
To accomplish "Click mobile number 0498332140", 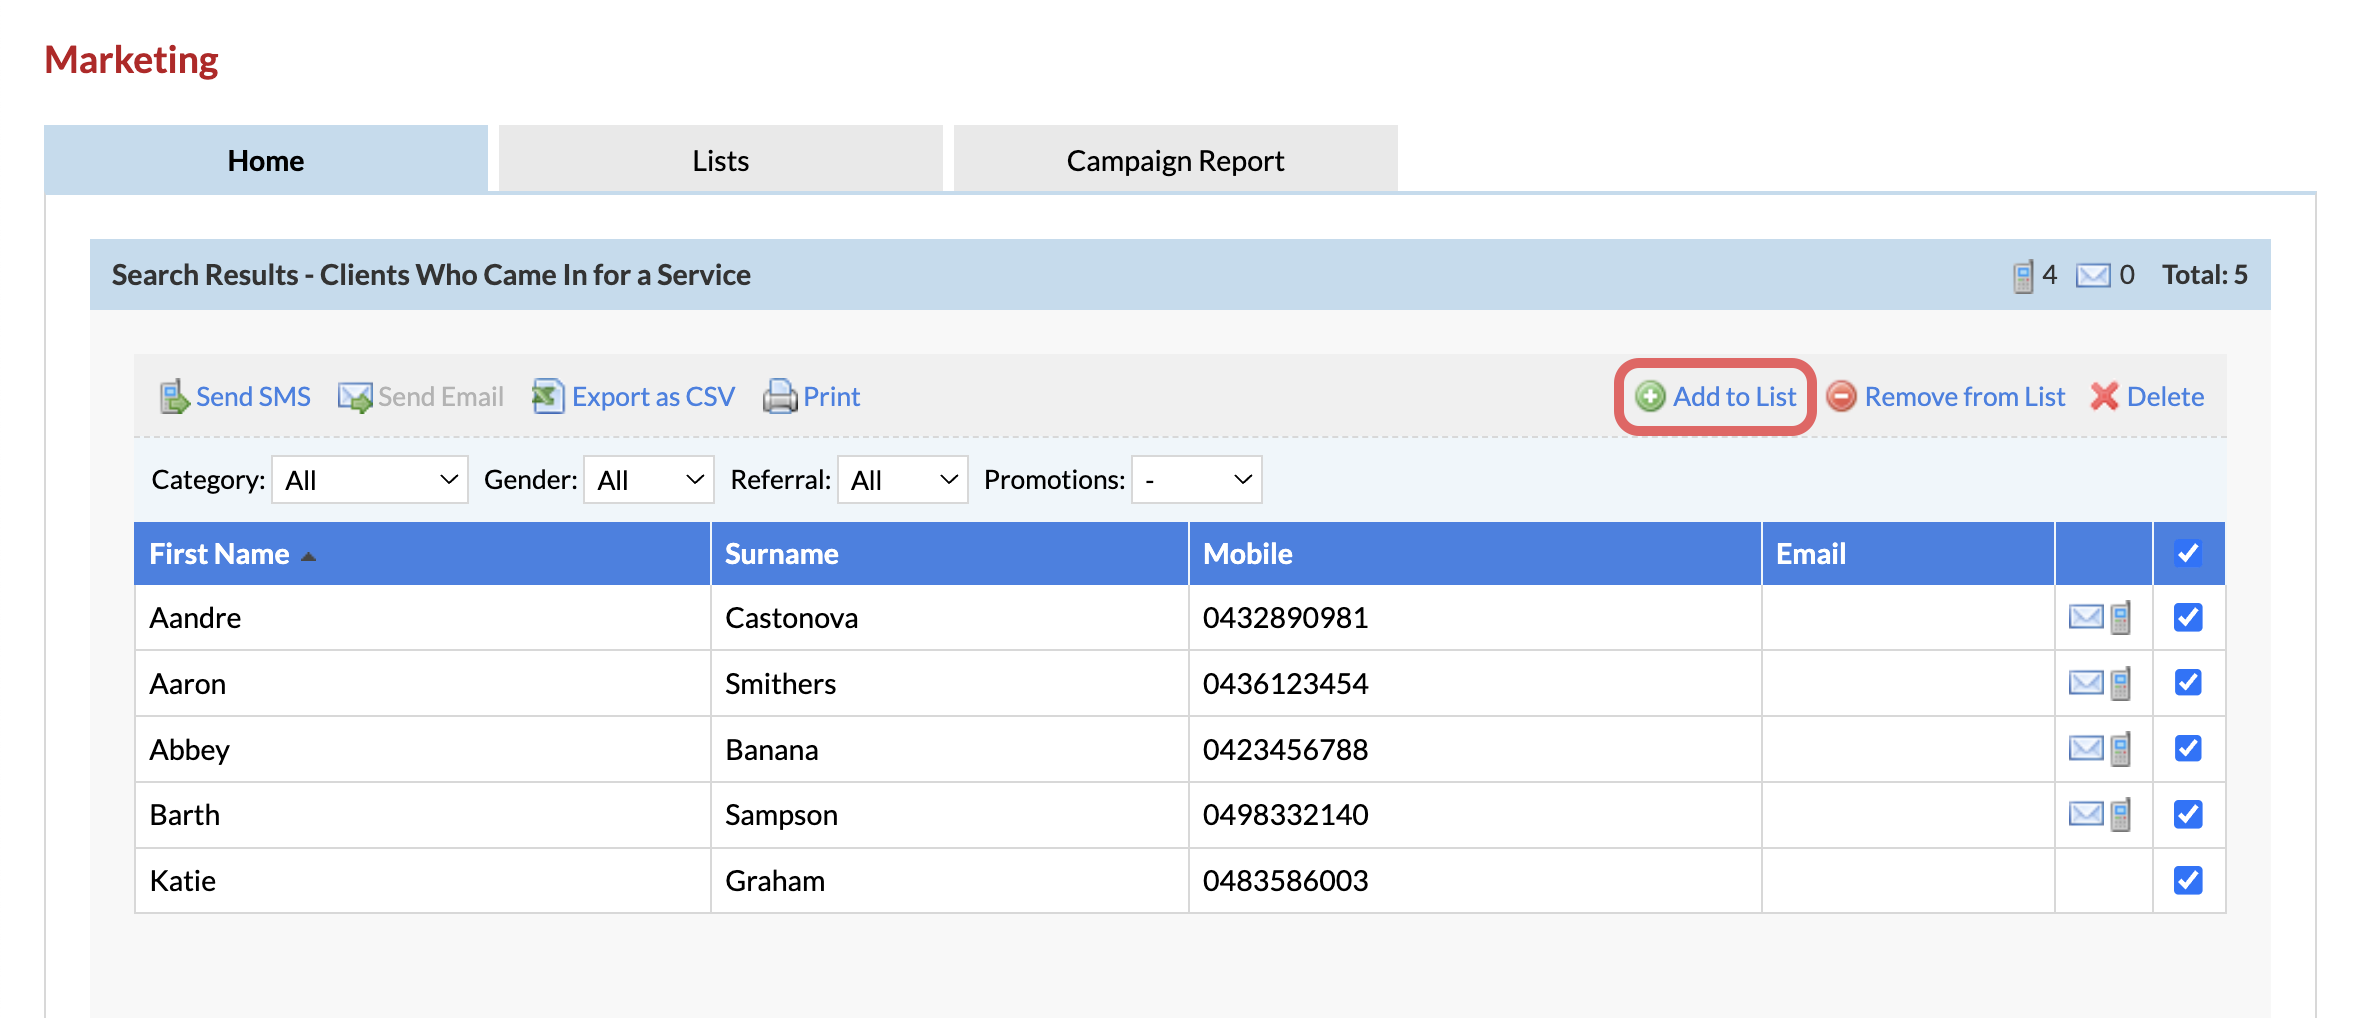I will 1286,815.
